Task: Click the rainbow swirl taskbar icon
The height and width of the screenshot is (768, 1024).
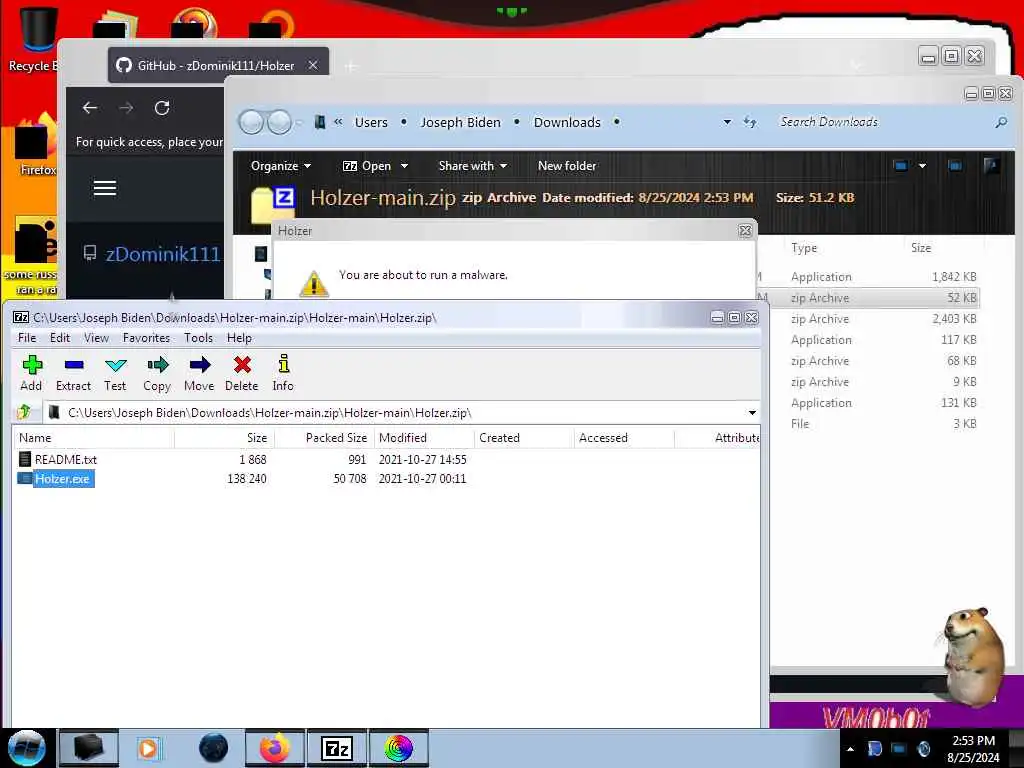Action: [x=398, y=748]
